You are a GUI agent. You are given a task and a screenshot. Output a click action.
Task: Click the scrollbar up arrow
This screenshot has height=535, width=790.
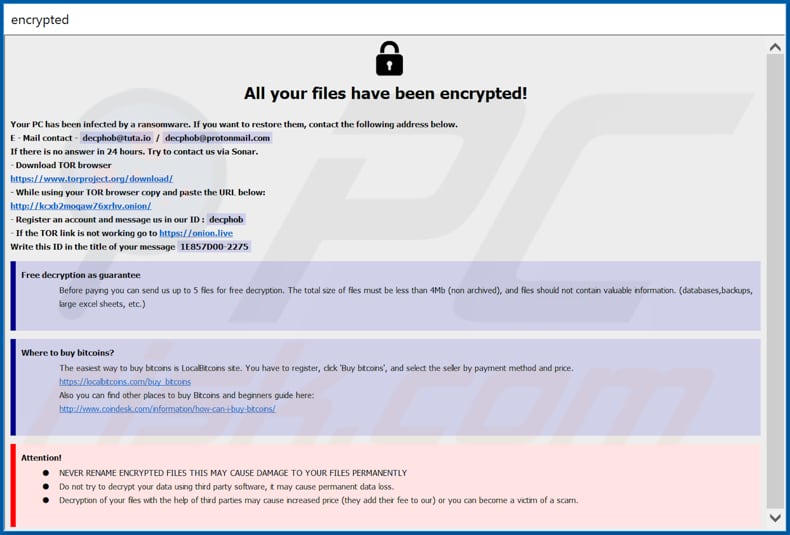775,46
